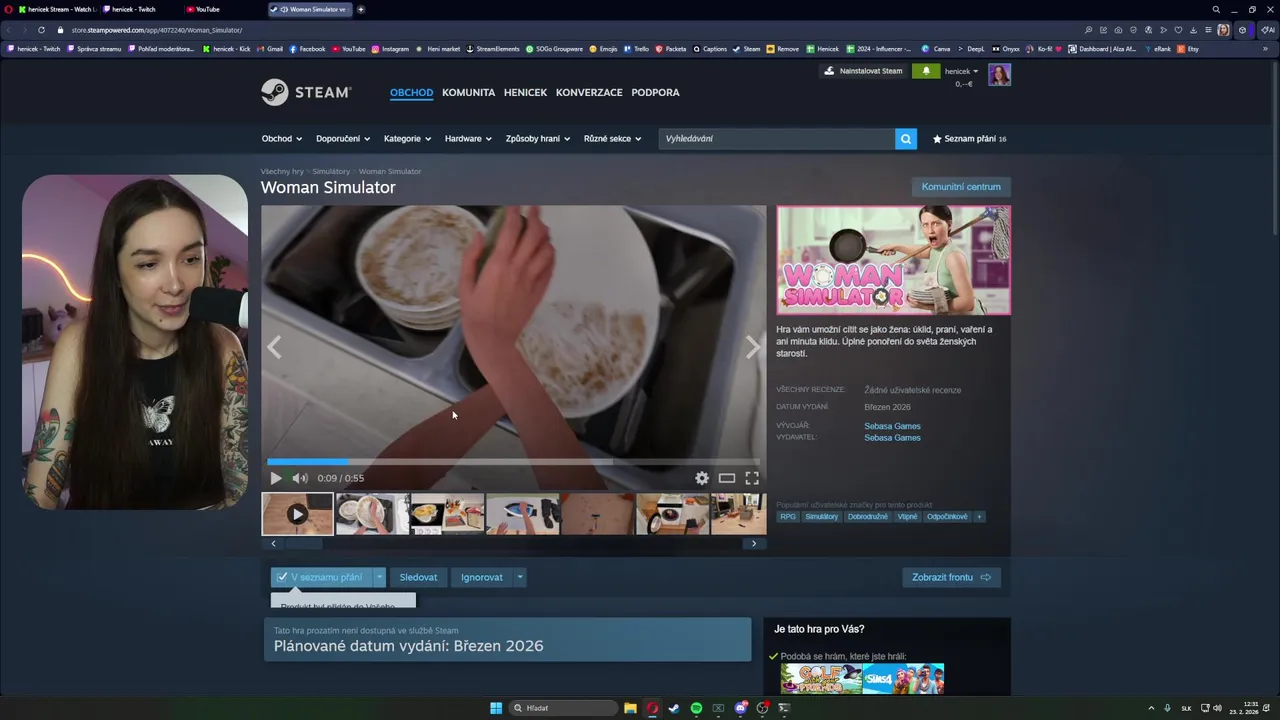Select the trailer thumbnail with play icon
The height and width of the screenshot is (720, 1280).
(297, 514)
